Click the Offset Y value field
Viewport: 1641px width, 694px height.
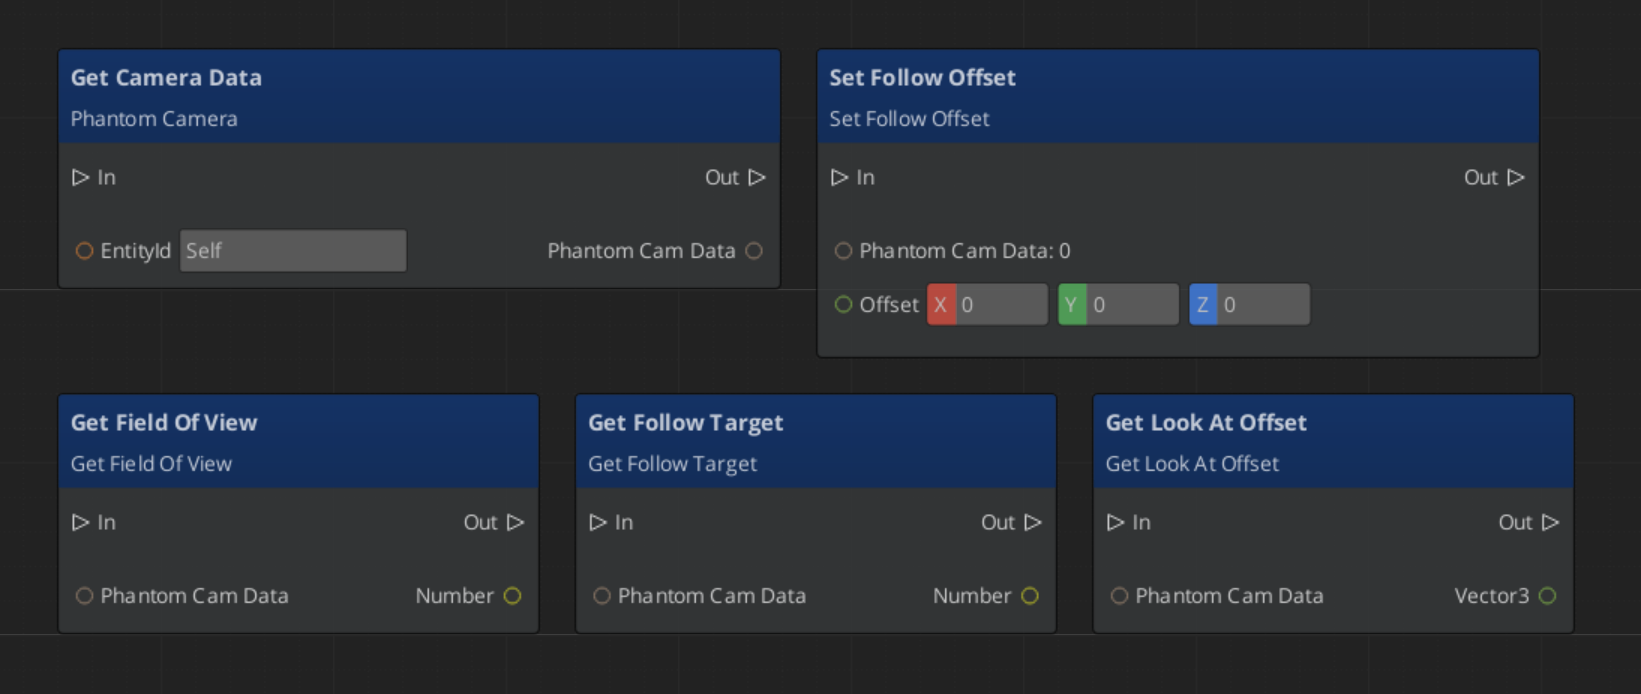[1132, 305]
